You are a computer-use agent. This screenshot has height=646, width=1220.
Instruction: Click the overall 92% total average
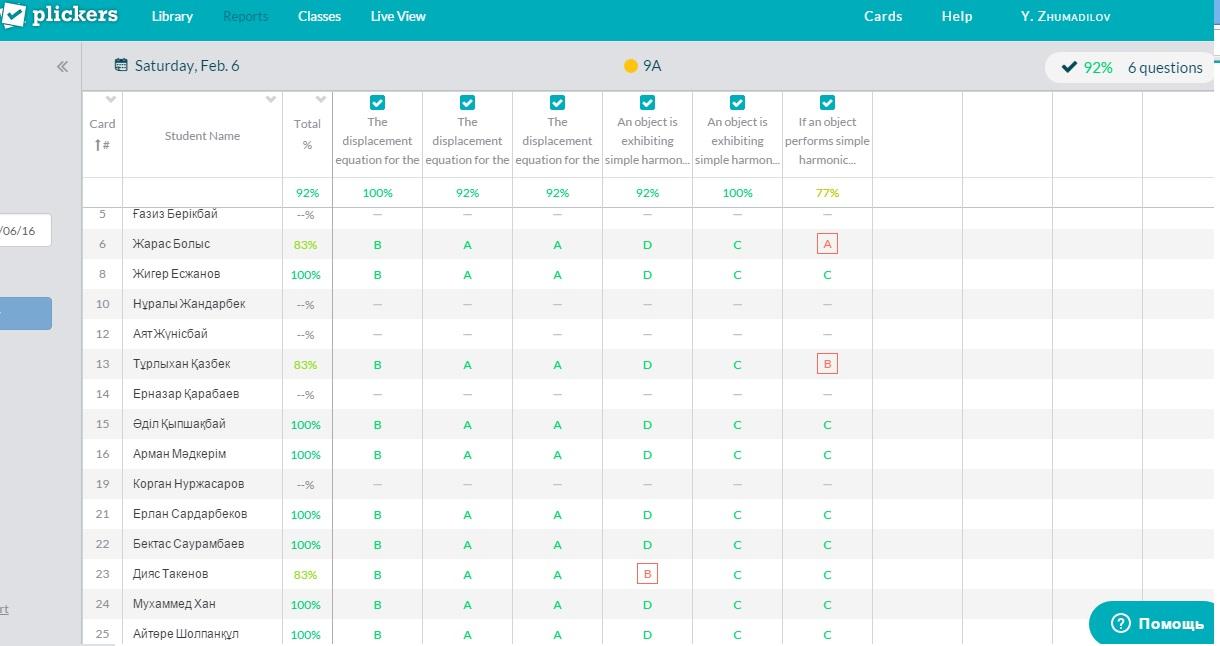(307, 193)
